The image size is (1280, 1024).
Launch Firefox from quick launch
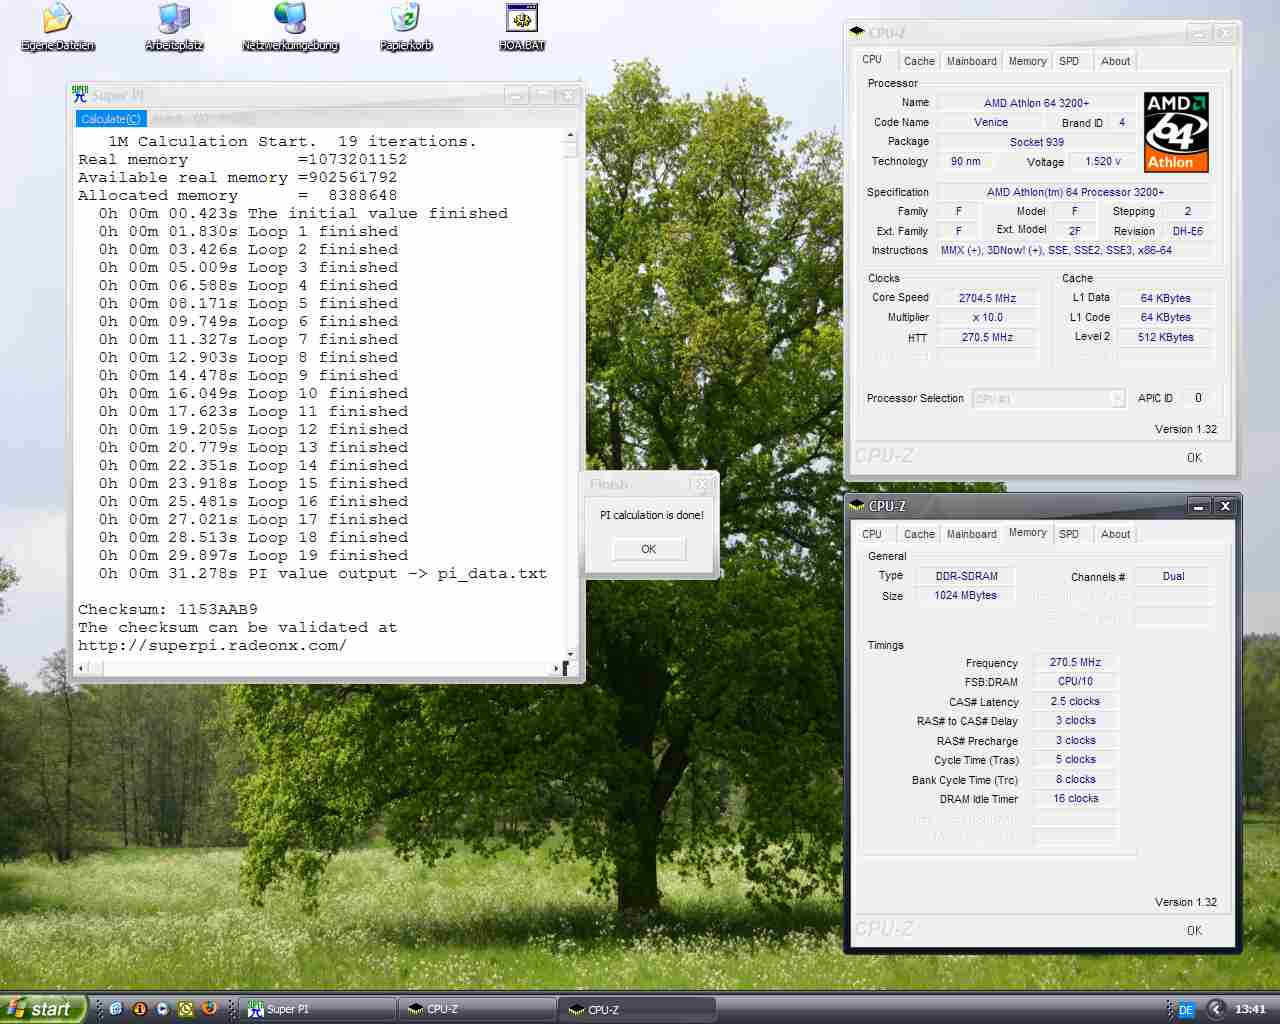pos(209,1009)
